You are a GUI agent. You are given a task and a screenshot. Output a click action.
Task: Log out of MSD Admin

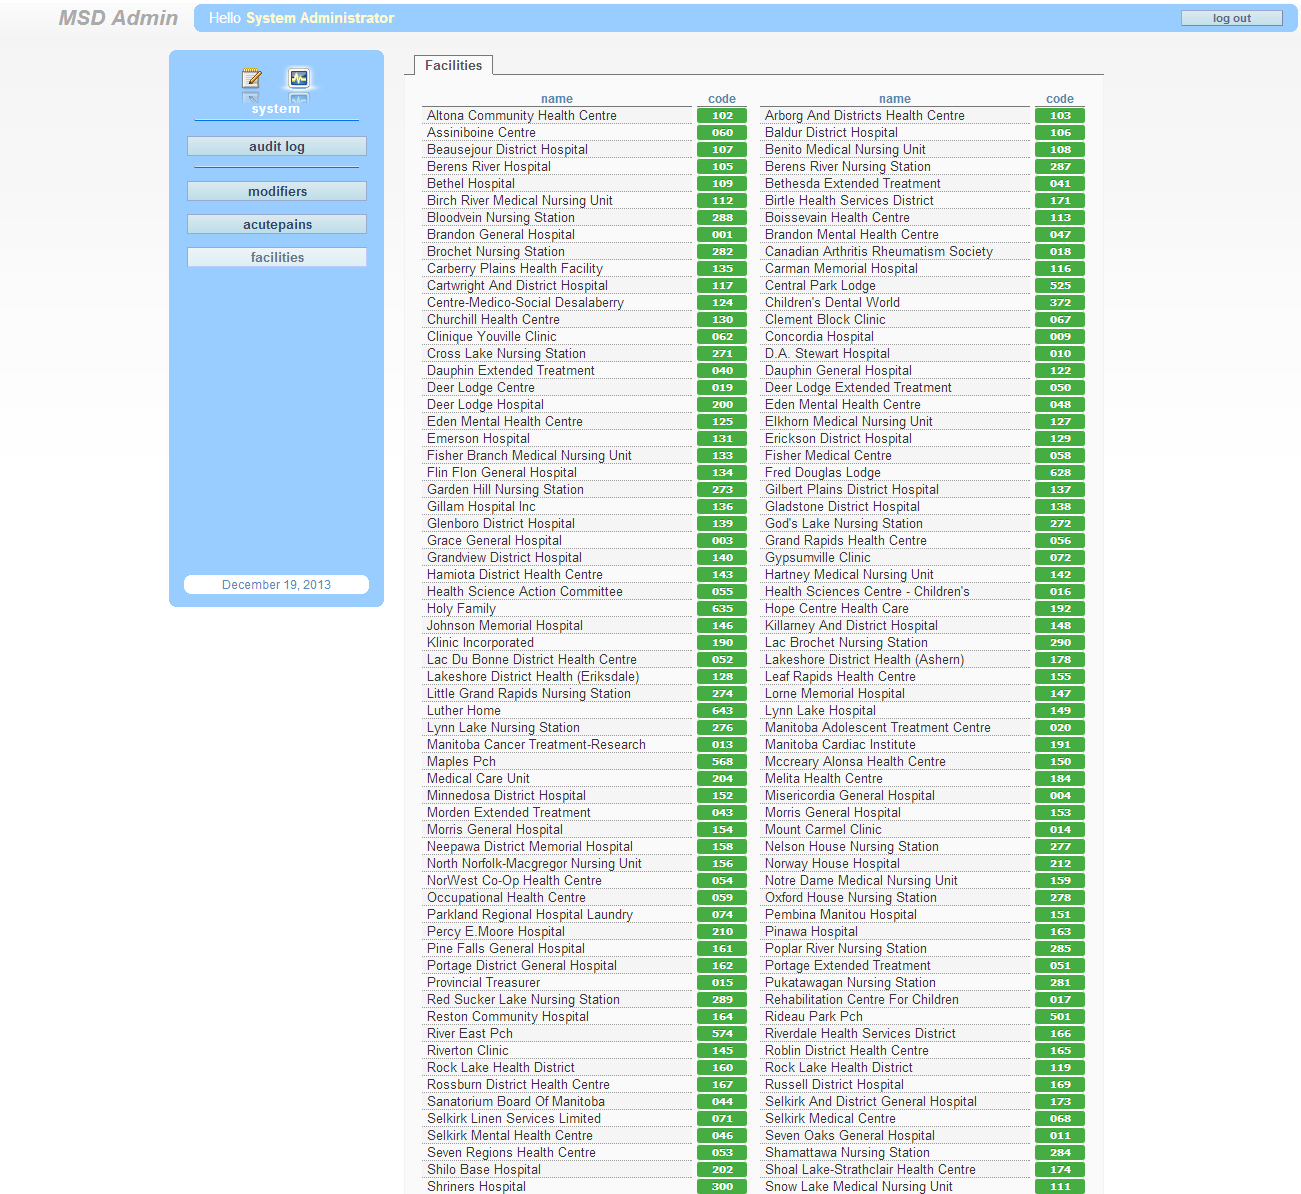(1231, 18)
